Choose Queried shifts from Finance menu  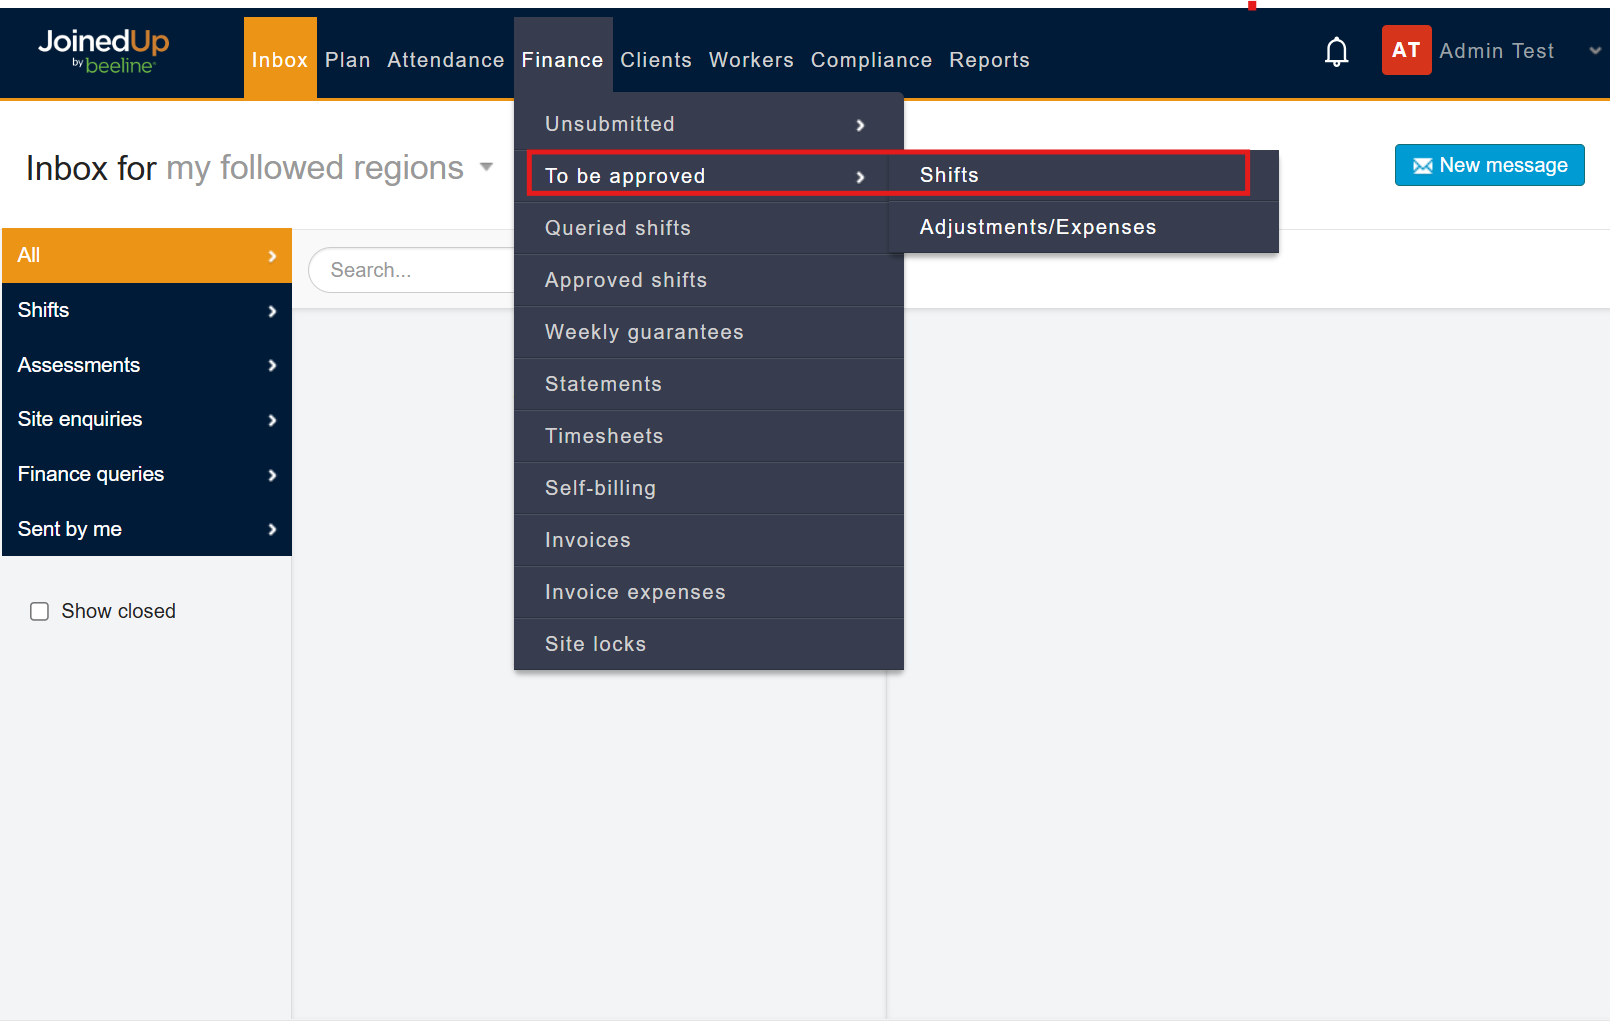click(709, 228)
